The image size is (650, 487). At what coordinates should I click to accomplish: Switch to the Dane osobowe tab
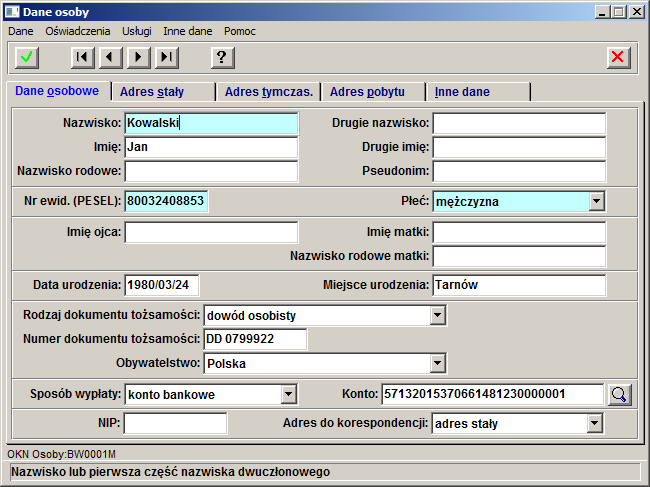[57, 91]
